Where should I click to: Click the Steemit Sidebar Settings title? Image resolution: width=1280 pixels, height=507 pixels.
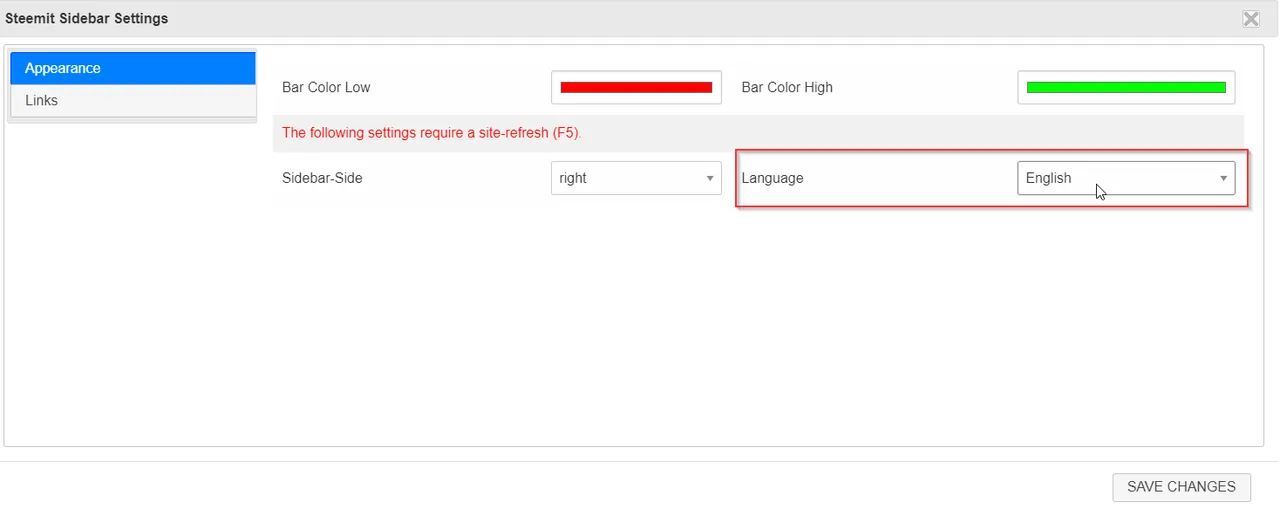87,18
